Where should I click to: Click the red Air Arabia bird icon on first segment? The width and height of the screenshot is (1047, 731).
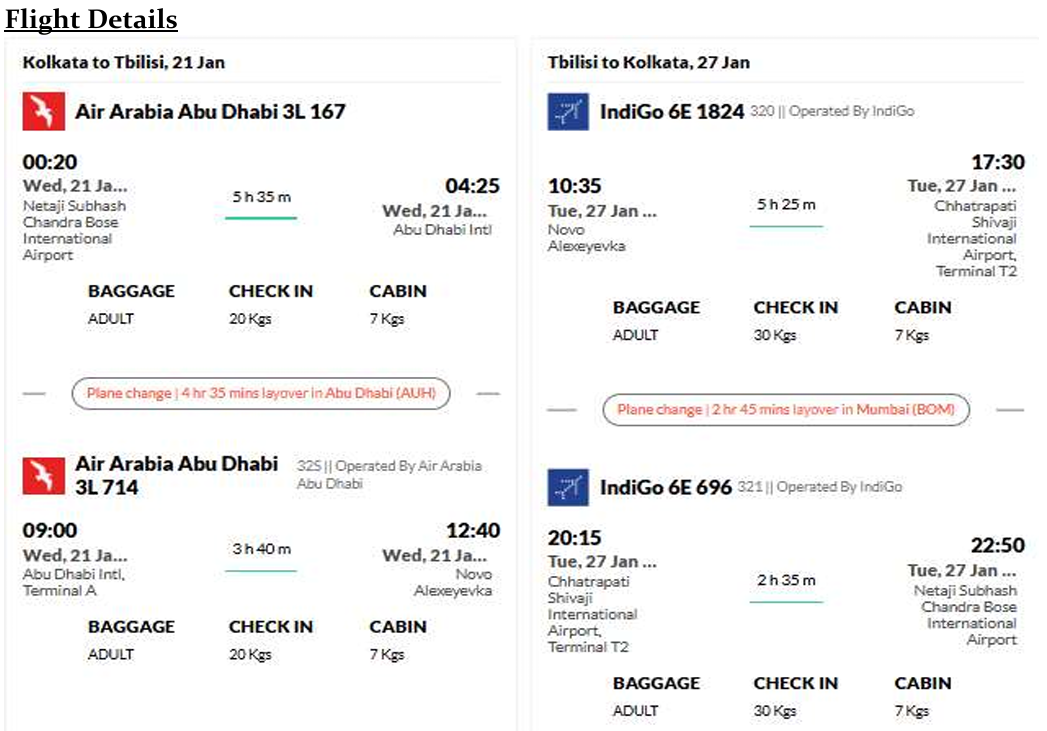tap(41, 111)
